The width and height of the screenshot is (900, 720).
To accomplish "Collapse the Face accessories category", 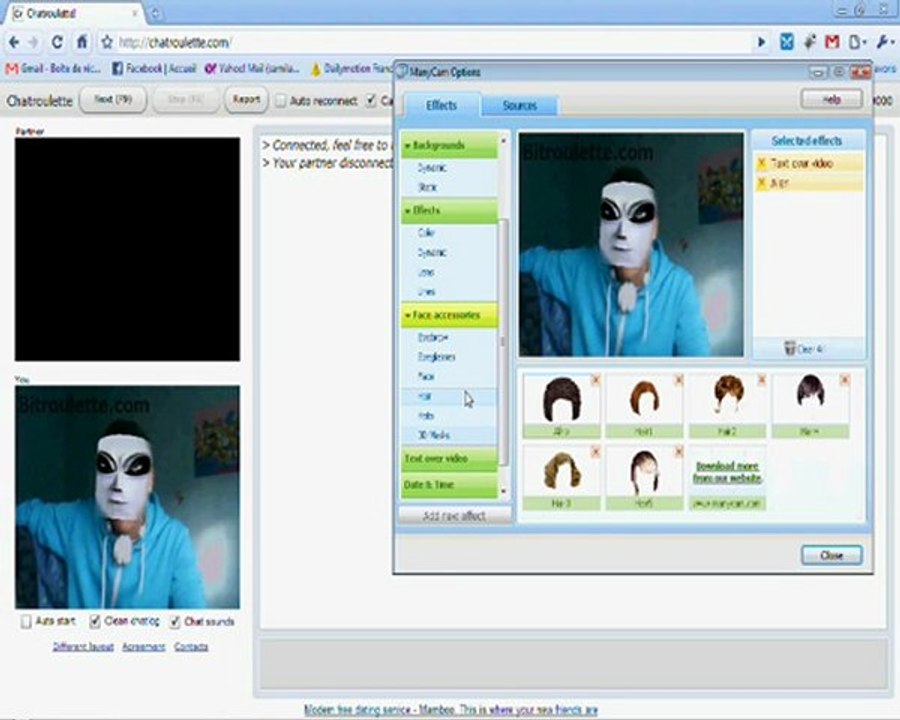I will tap(449, 315).
